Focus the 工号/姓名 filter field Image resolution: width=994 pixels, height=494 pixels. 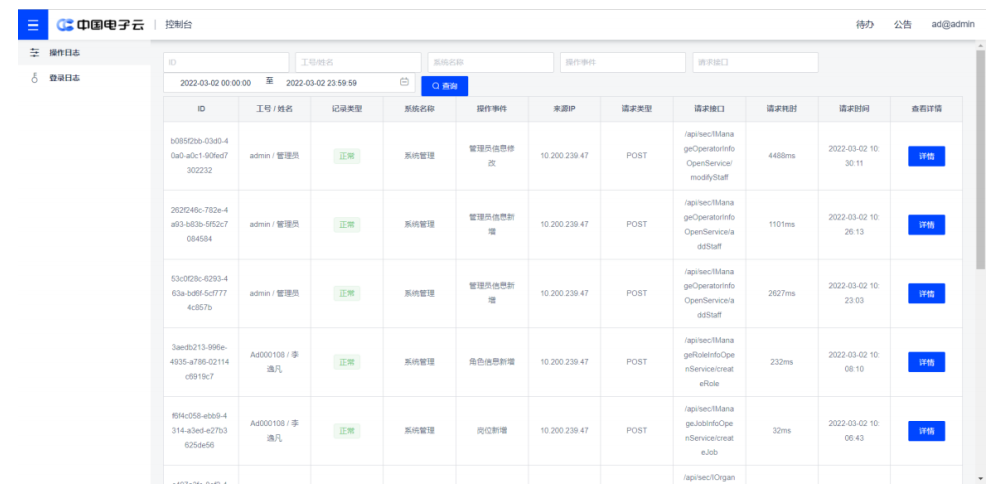pyautogui.click(x=358, y=62)
